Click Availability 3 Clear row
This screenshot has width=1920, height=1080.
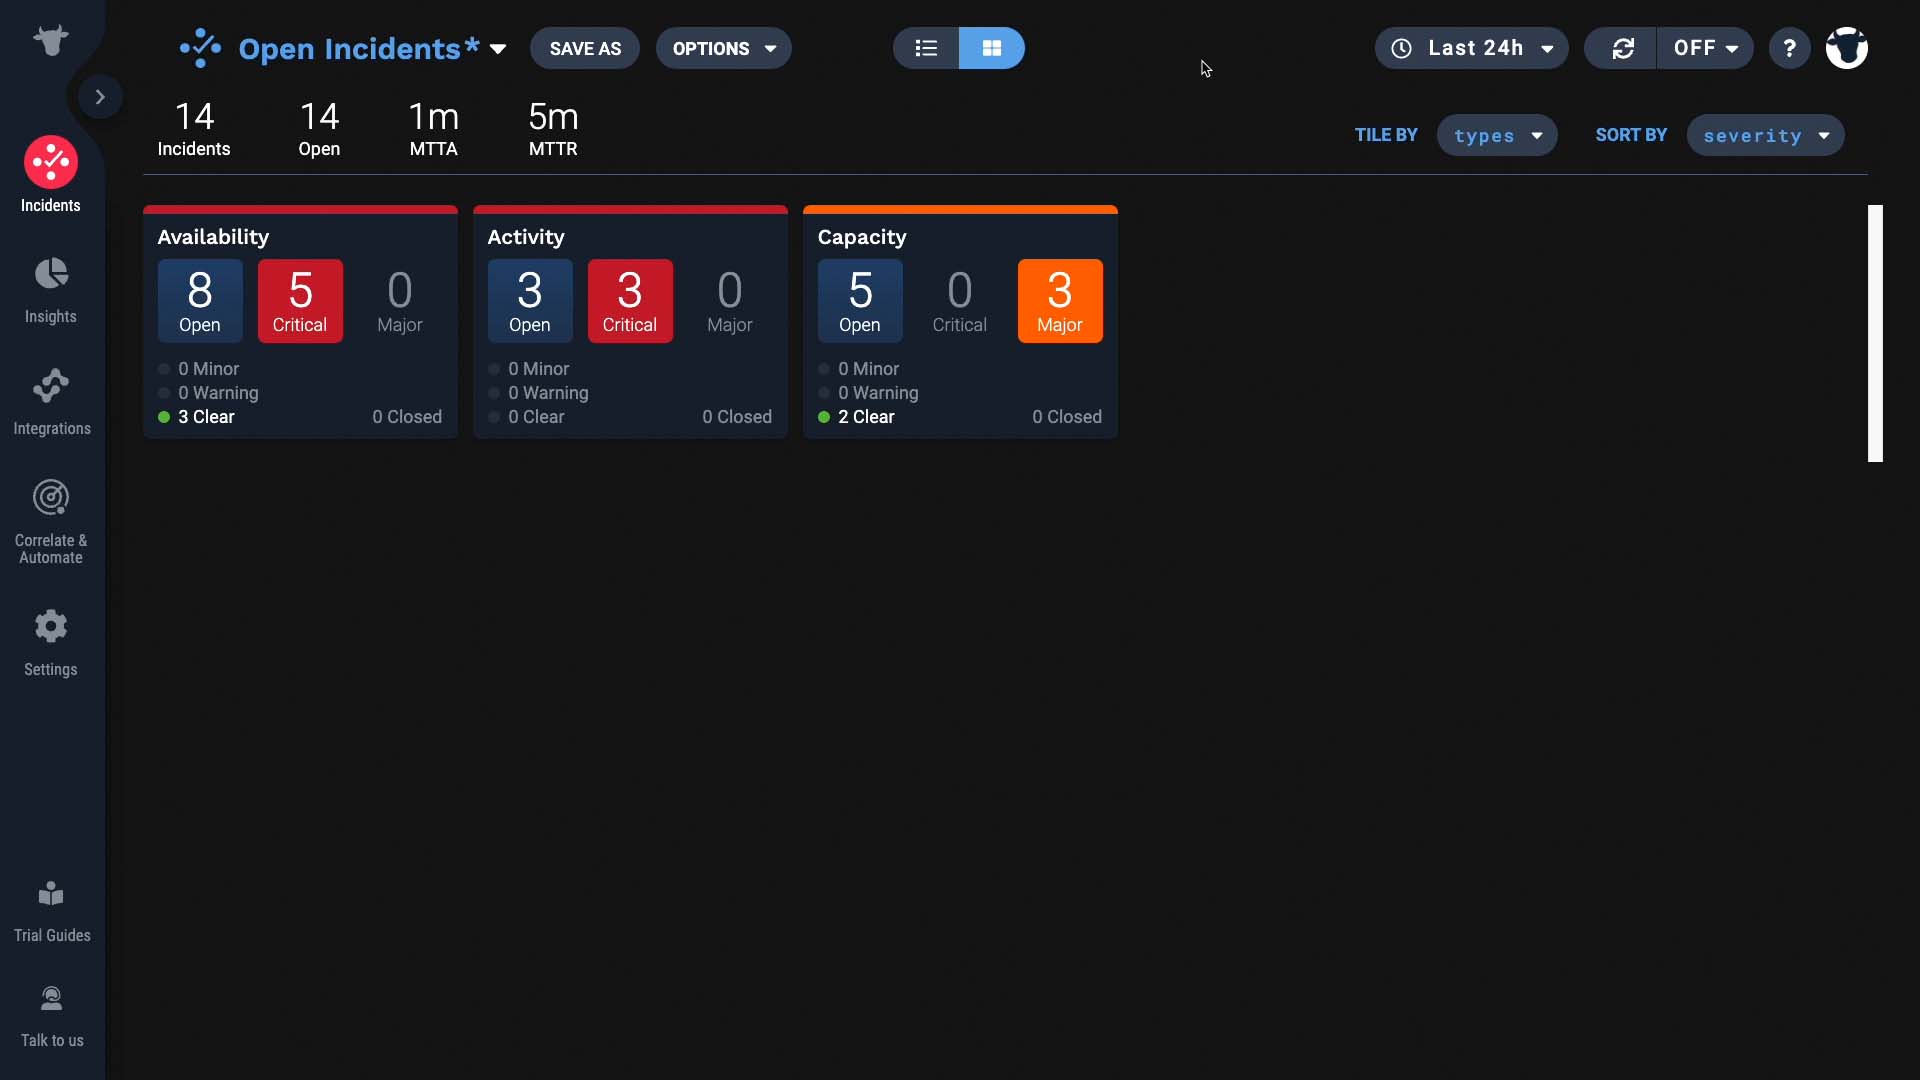(x=196, y=417)
